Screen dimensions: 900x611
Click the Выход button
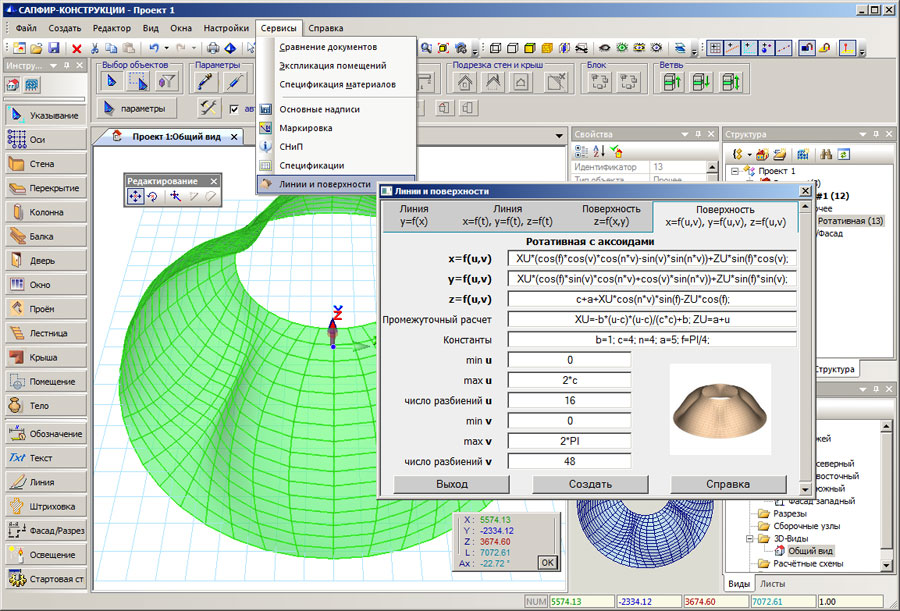(x=451, y=484)
